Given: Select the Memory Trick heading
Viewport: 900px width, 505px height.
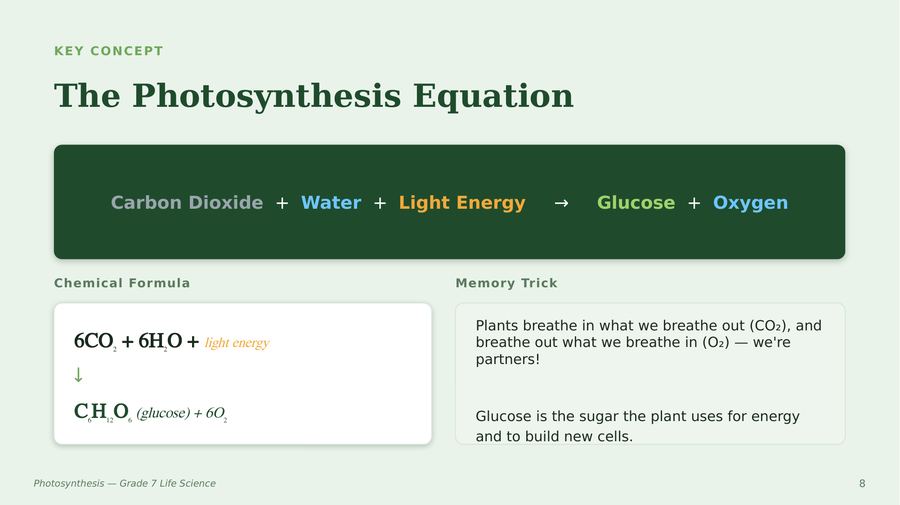Looking at the screenshot, I should click(506, 283).
